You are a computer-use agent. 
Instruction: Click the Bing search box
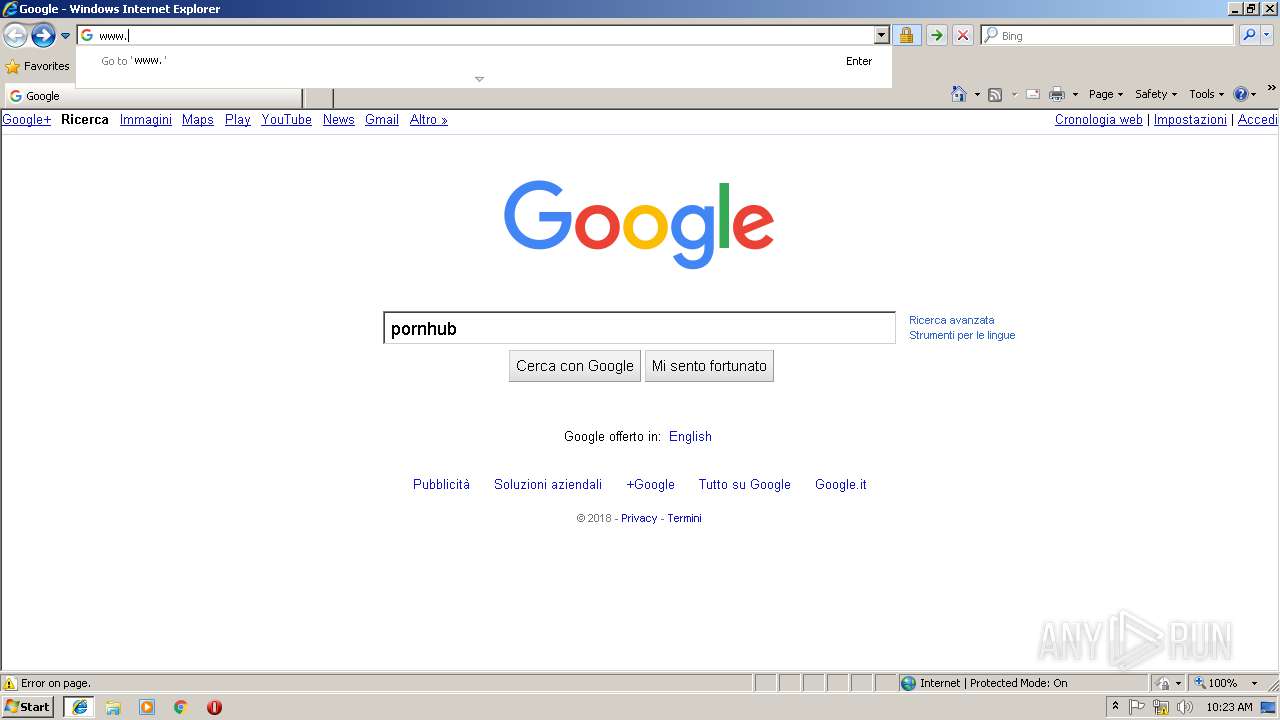(1108, 35)
